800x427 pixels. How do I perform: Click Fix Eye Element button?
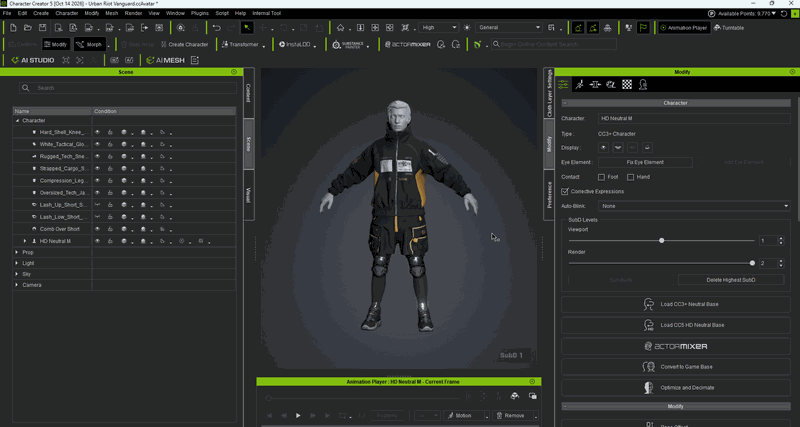point(645,162)
